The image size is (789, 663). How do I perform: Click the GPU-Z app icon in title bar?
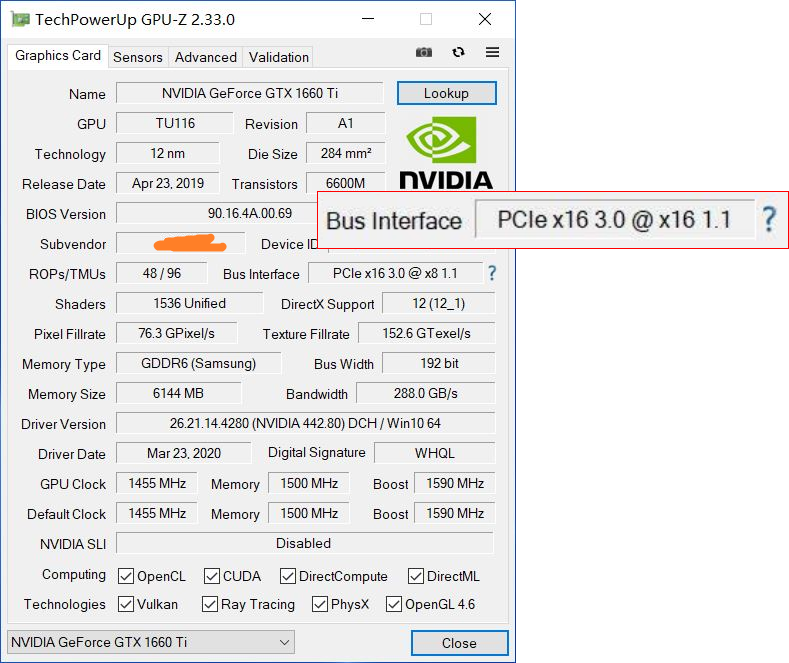pyautogui.click(x=20, y=20)
